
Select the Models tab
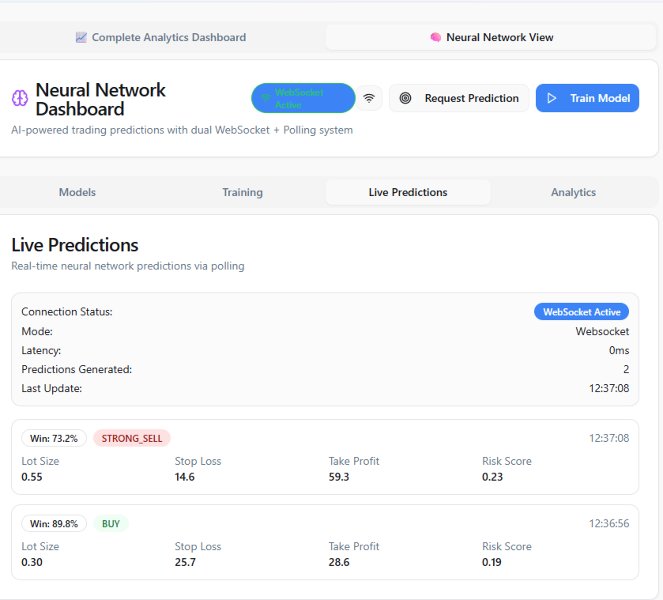(x=78, y=192)
